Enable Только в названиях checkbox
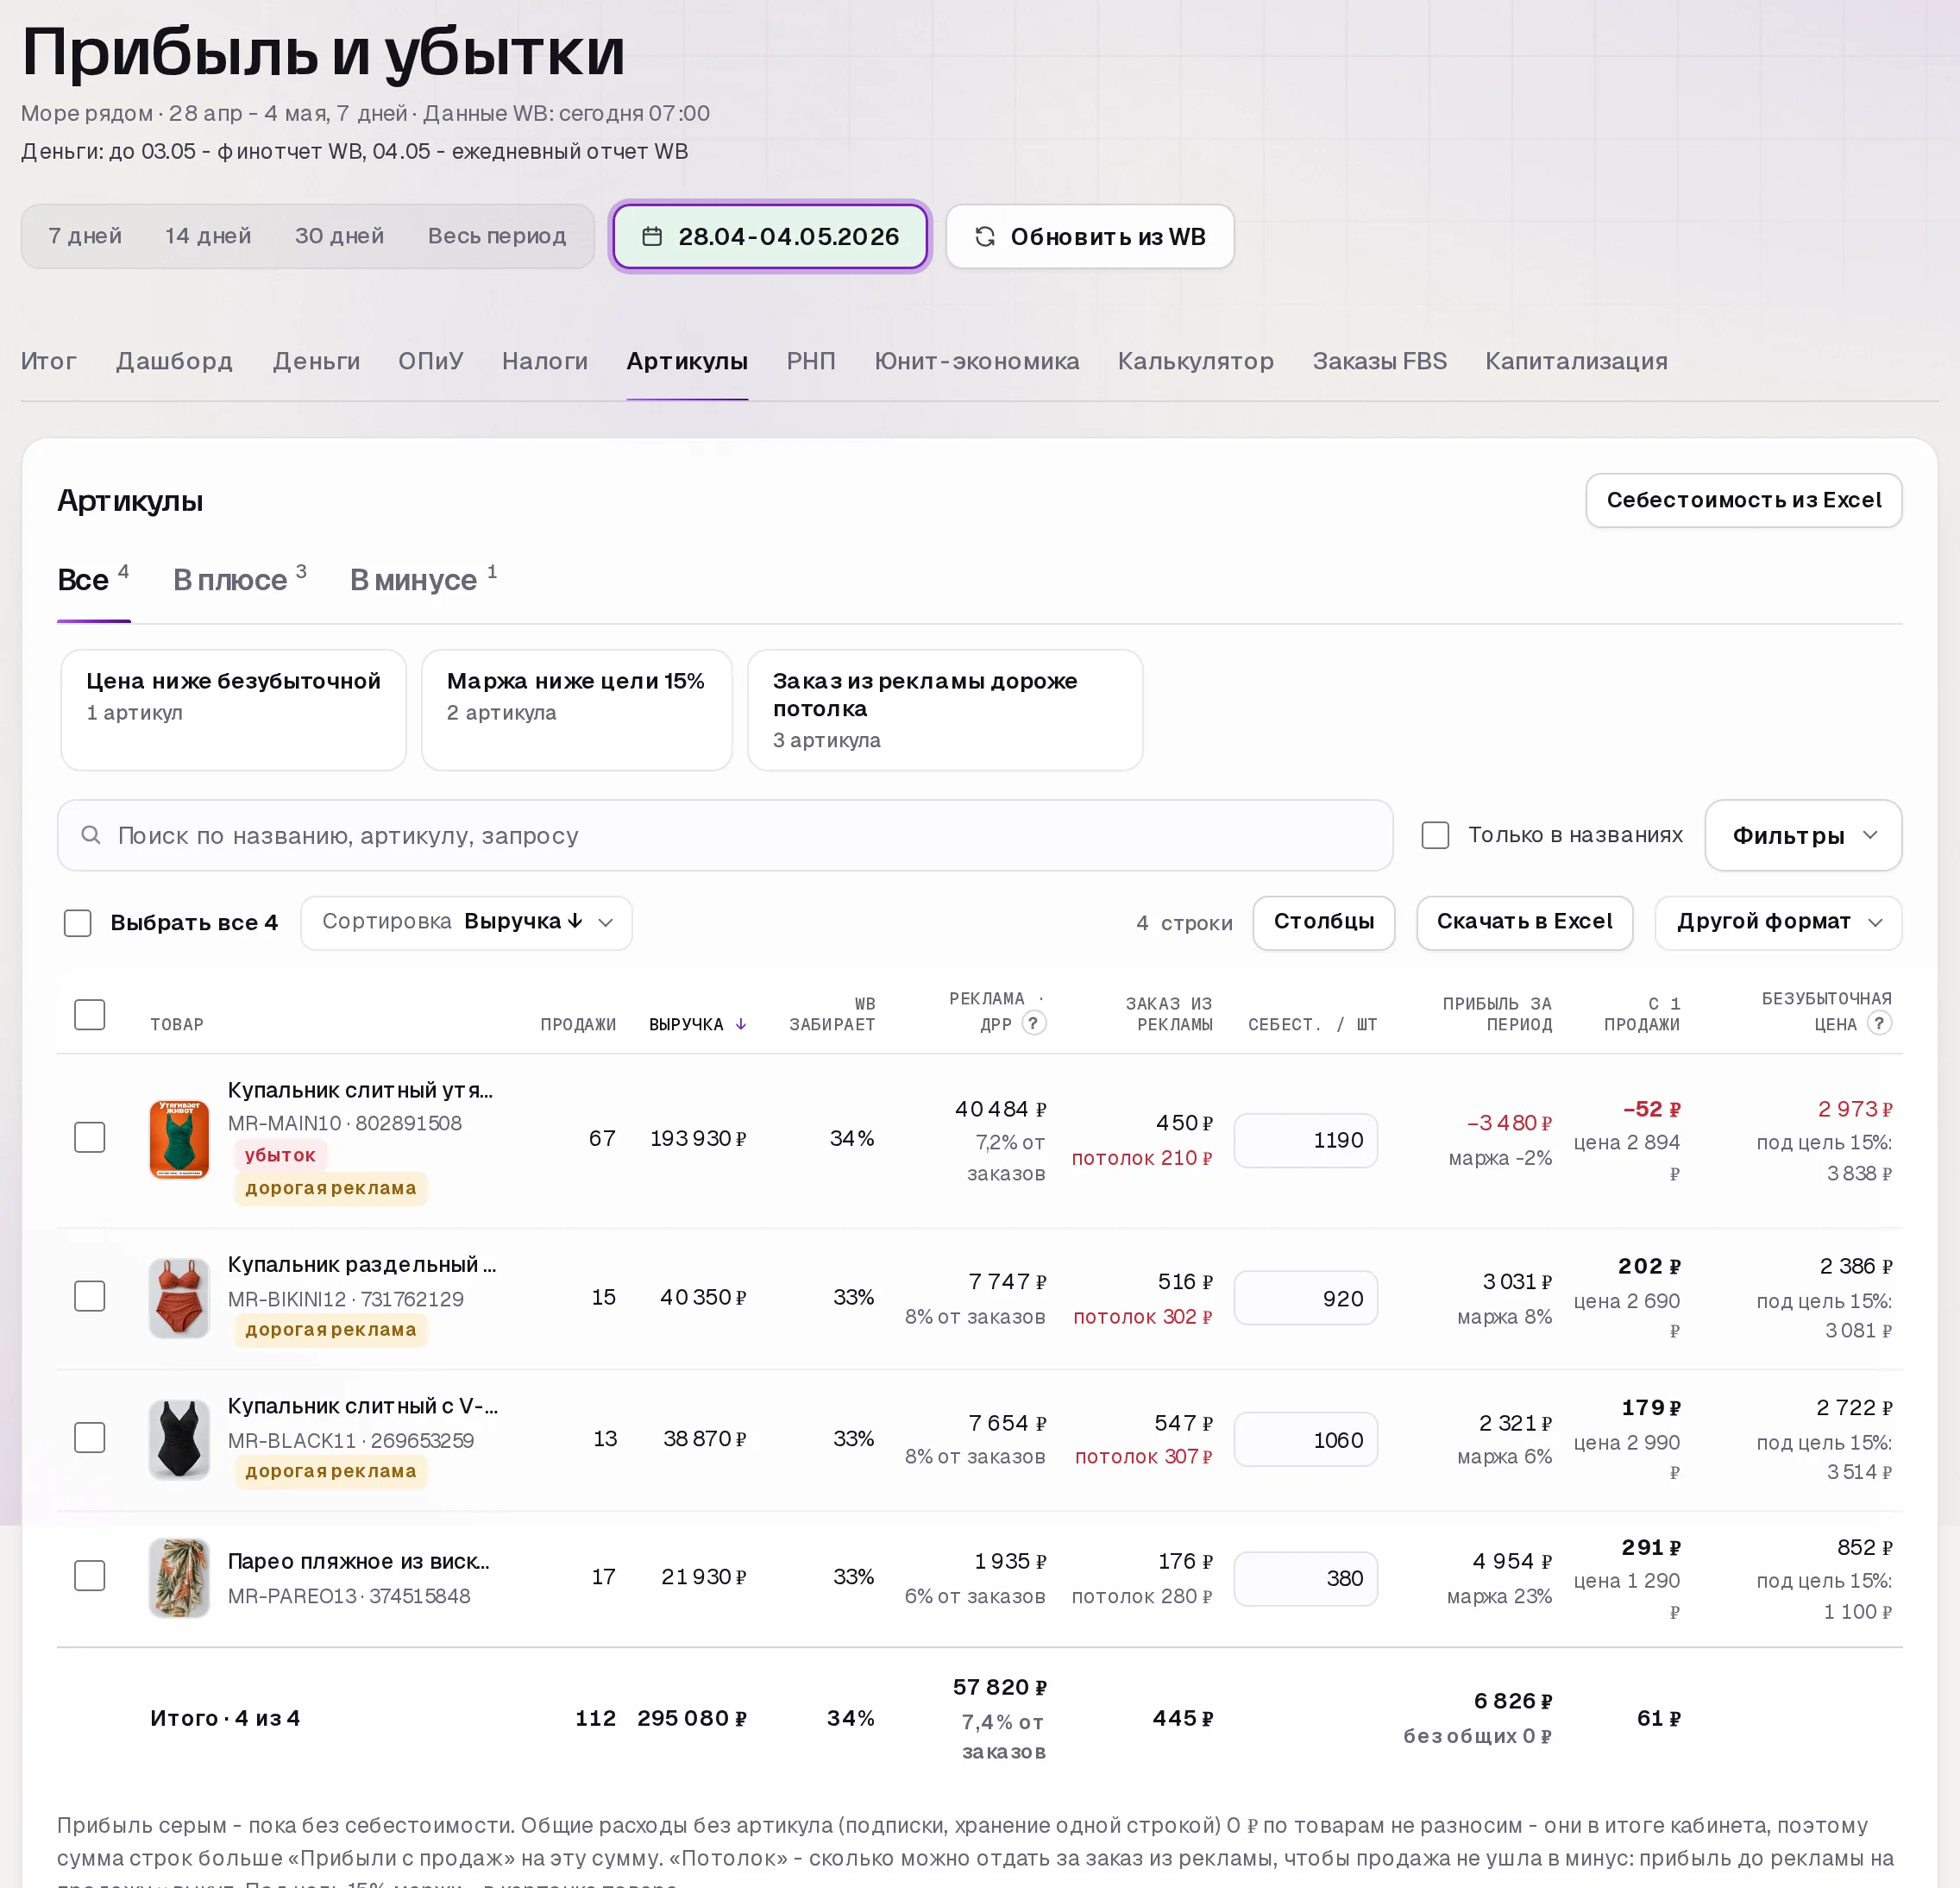The image size is (1960, 1888). pos(1436,835)
